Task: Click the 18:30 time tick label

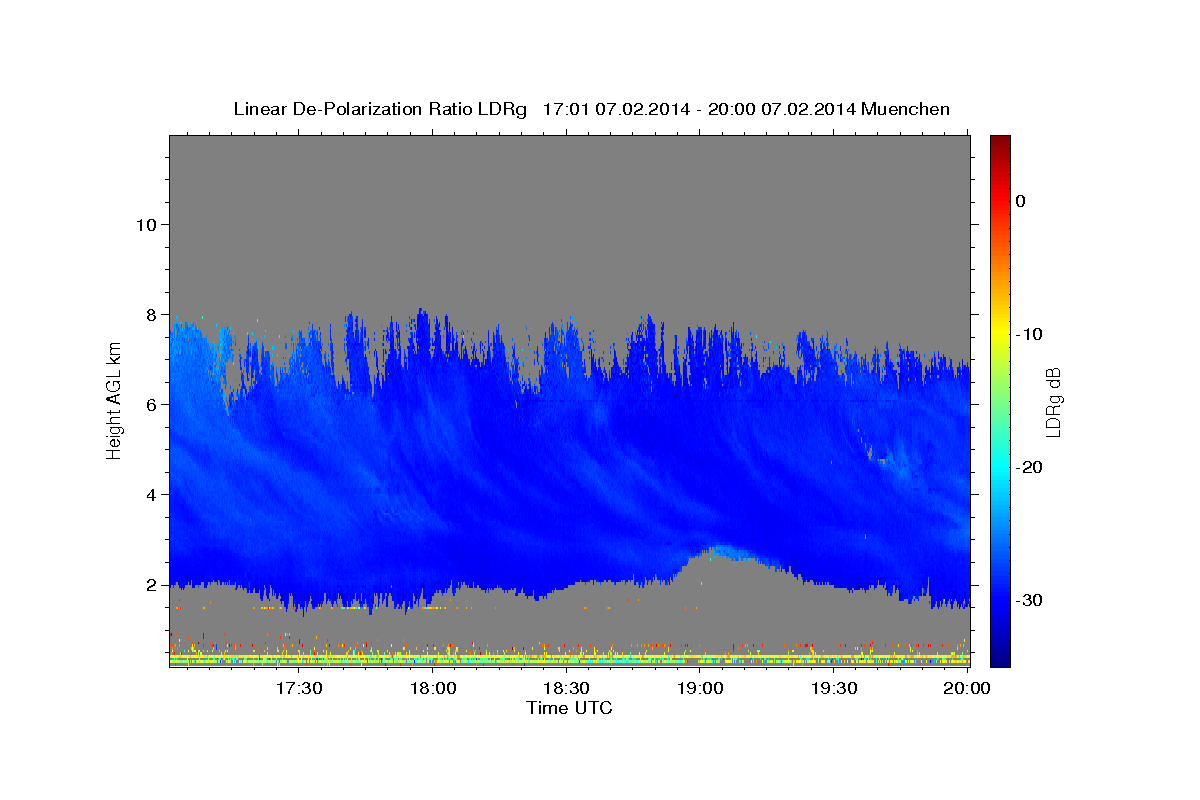Action: (x=567, y=688)
